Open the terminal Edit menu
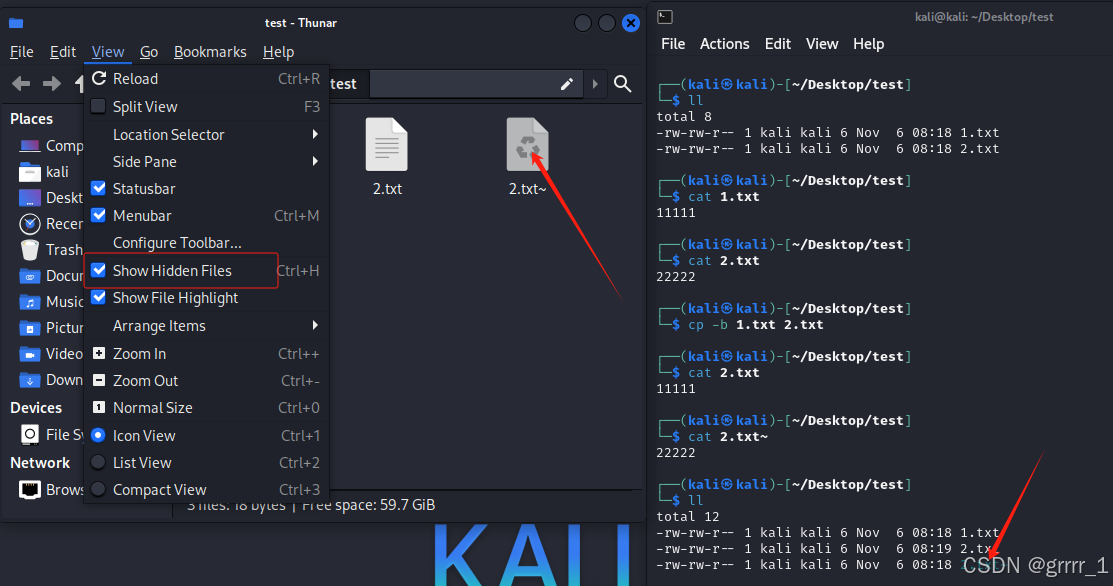Screen dimensions: 1113x586 [x=778, y=44]
